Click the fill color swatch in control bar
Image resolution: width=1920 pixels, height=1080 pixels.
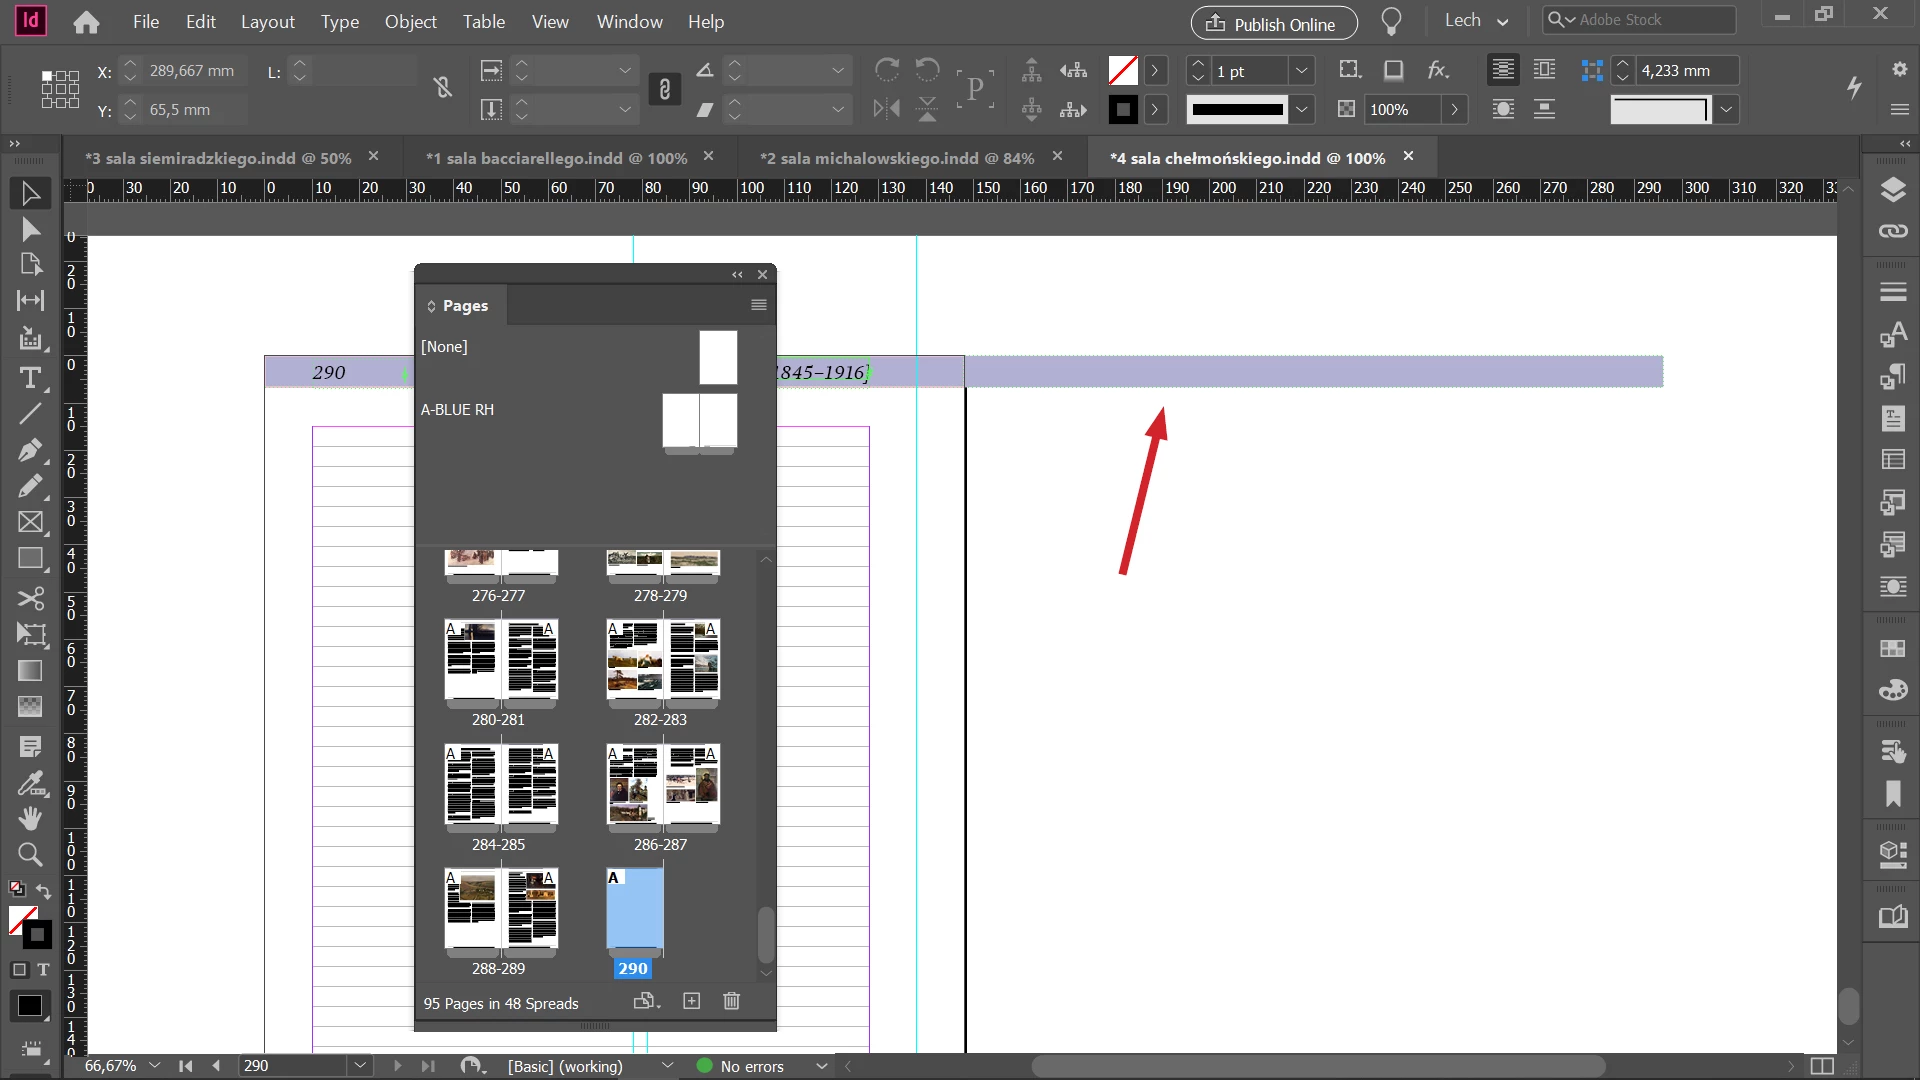[x=1122, y=71]
